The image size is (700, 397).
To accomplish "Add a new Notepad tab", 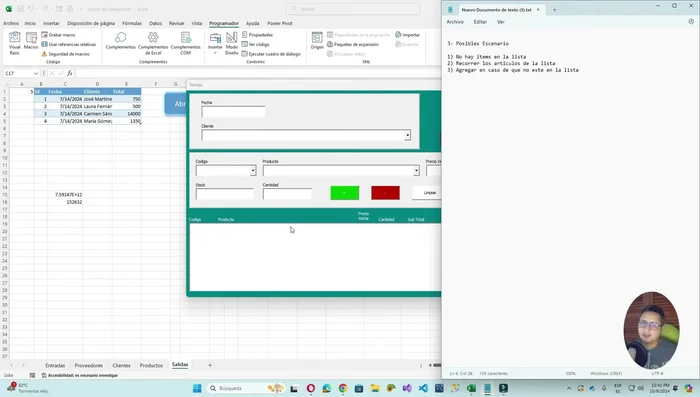I will 554,10.
